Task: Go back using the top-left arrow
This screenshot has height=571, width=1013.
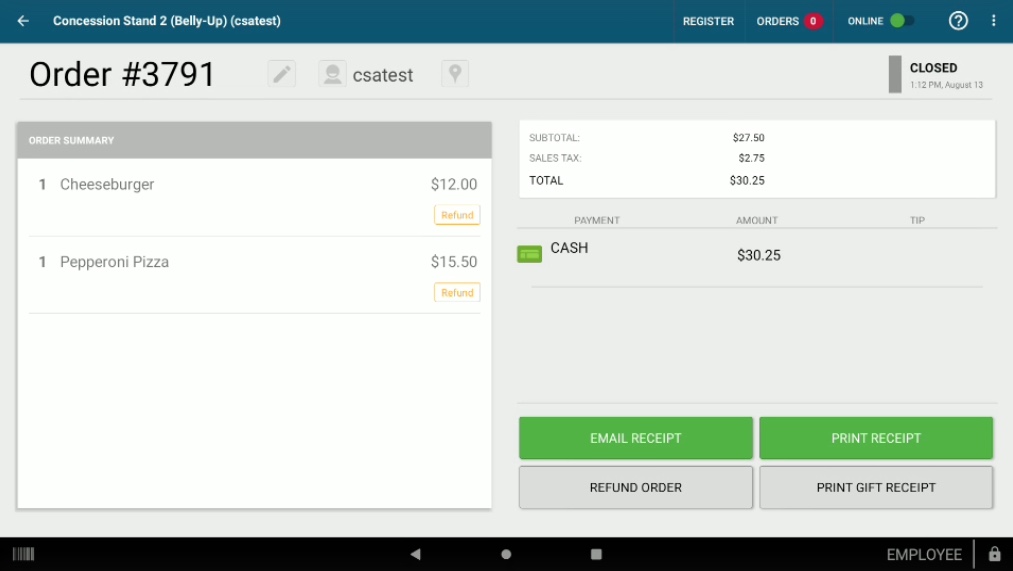Action: tap(23, 21)
